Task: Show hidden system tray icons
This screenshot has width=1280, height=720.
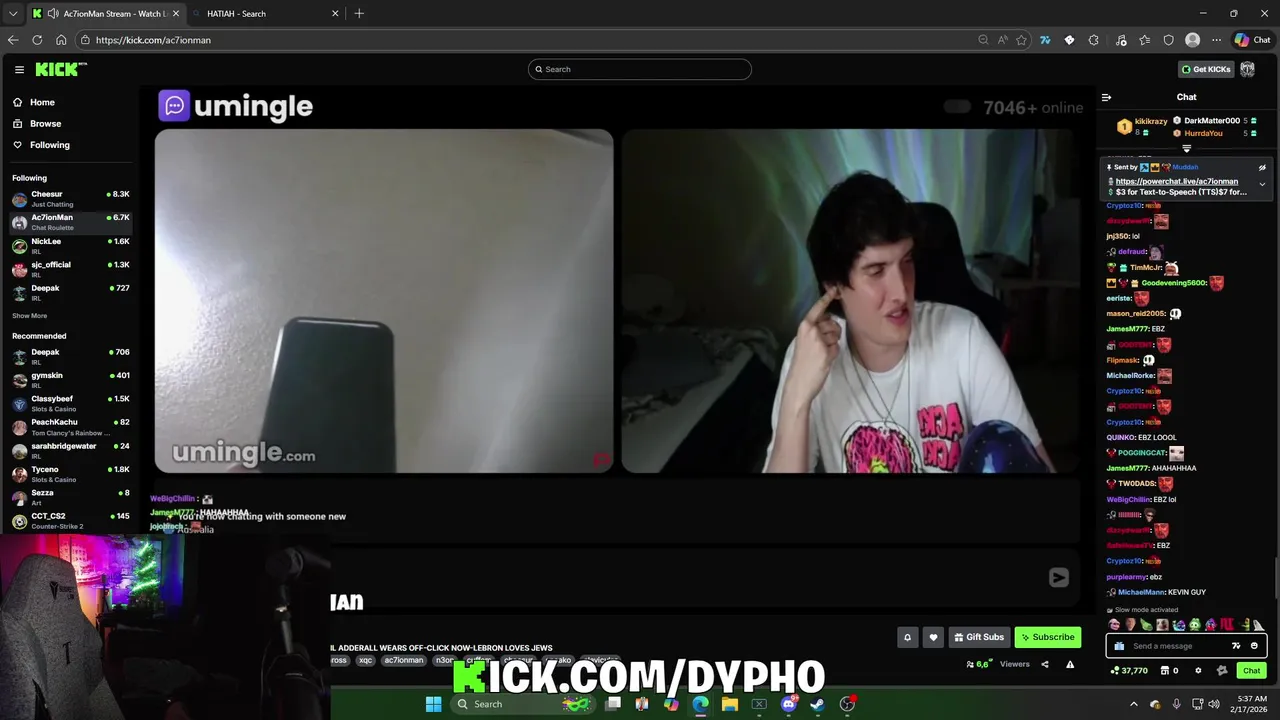Action: pos(1134,704)
